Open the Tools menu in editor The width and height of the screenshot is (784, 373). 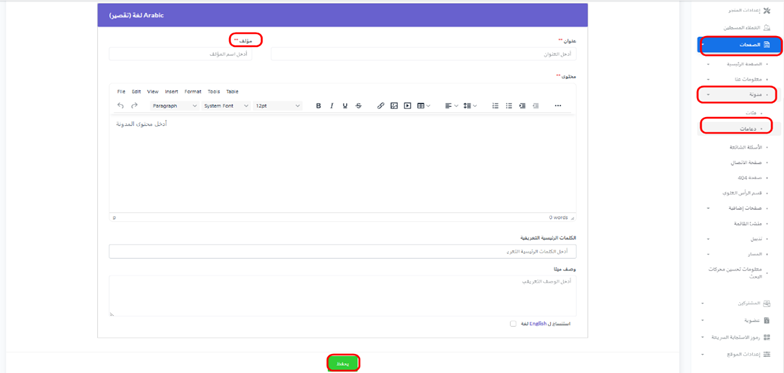tap(214, 92)
